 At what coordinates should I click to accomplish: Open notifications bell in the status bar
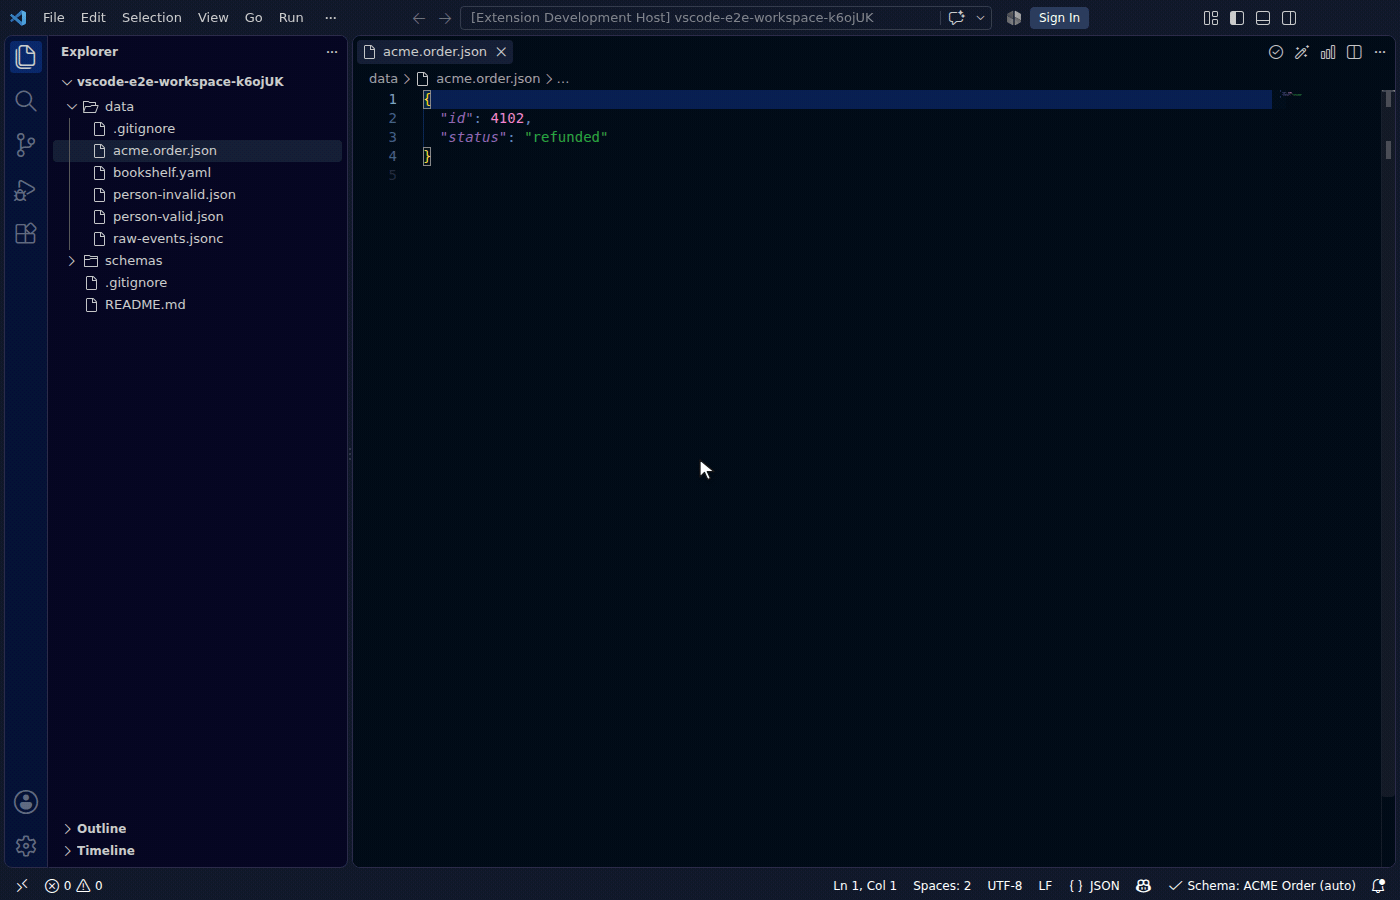coord(1378,886)
